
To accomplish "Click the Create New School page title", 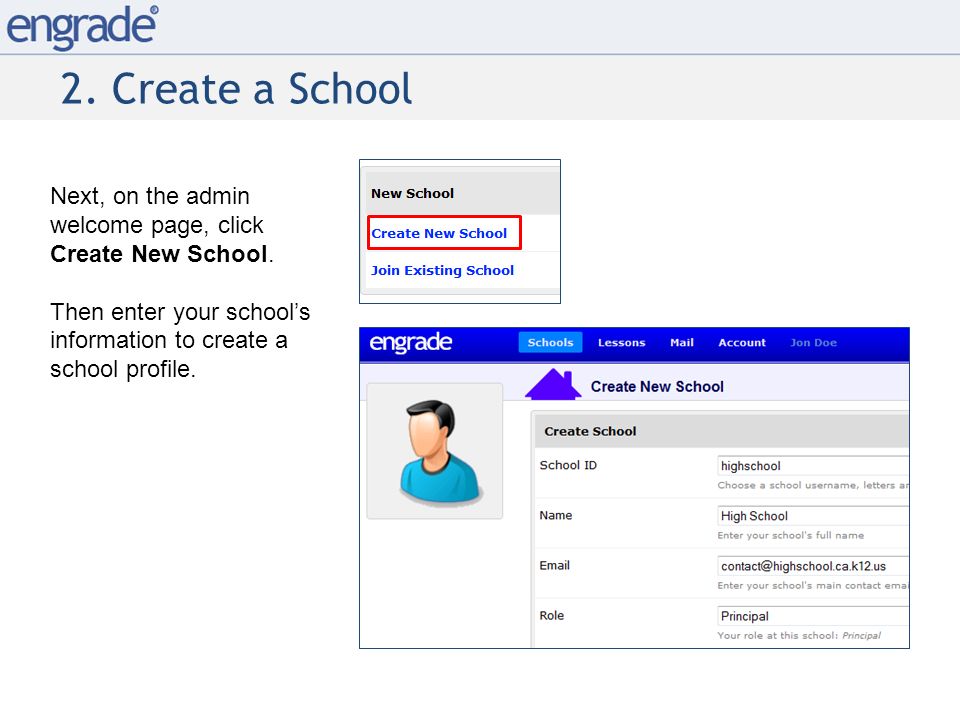I will pyautogui.click(x=657, y=387).
